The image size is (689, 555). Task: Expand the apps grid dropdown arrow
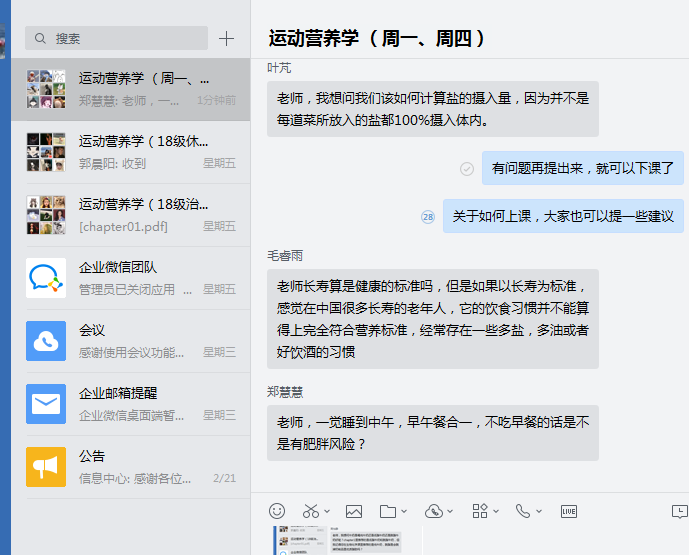tap(495, 512)
